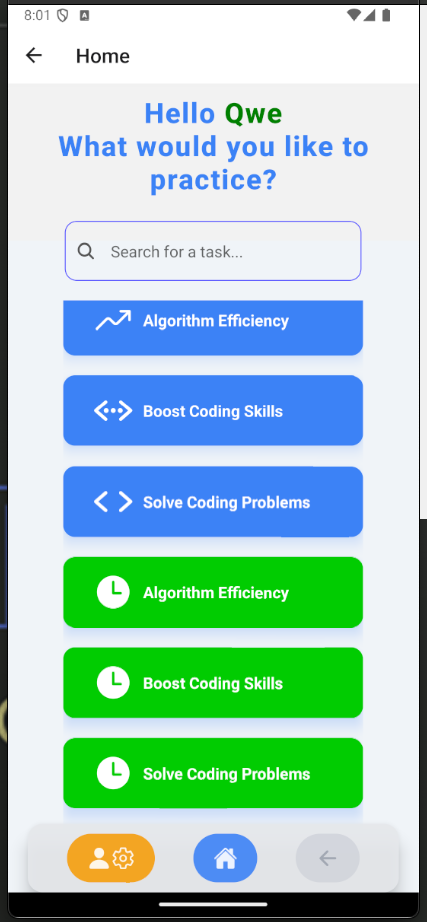
Task: Click the dotted code icon on blue Boost Coding Skills
Action: pyautogui.click(x=114, y=411)
